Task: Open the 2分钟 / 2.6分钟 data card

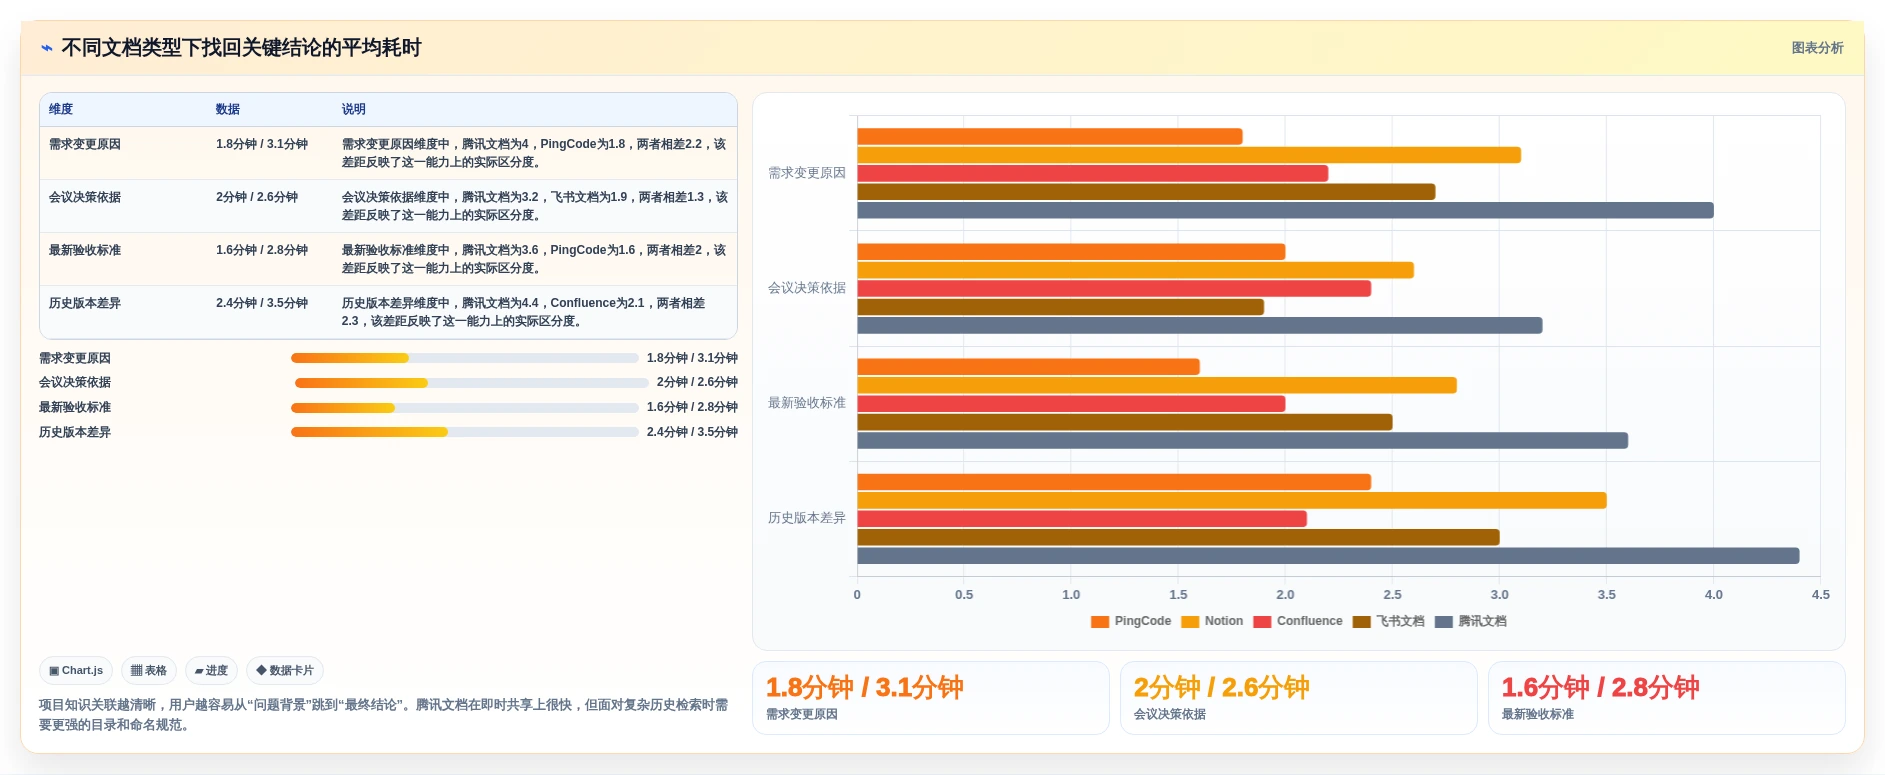Action: pyautogui.click(x=1299, y=698)
